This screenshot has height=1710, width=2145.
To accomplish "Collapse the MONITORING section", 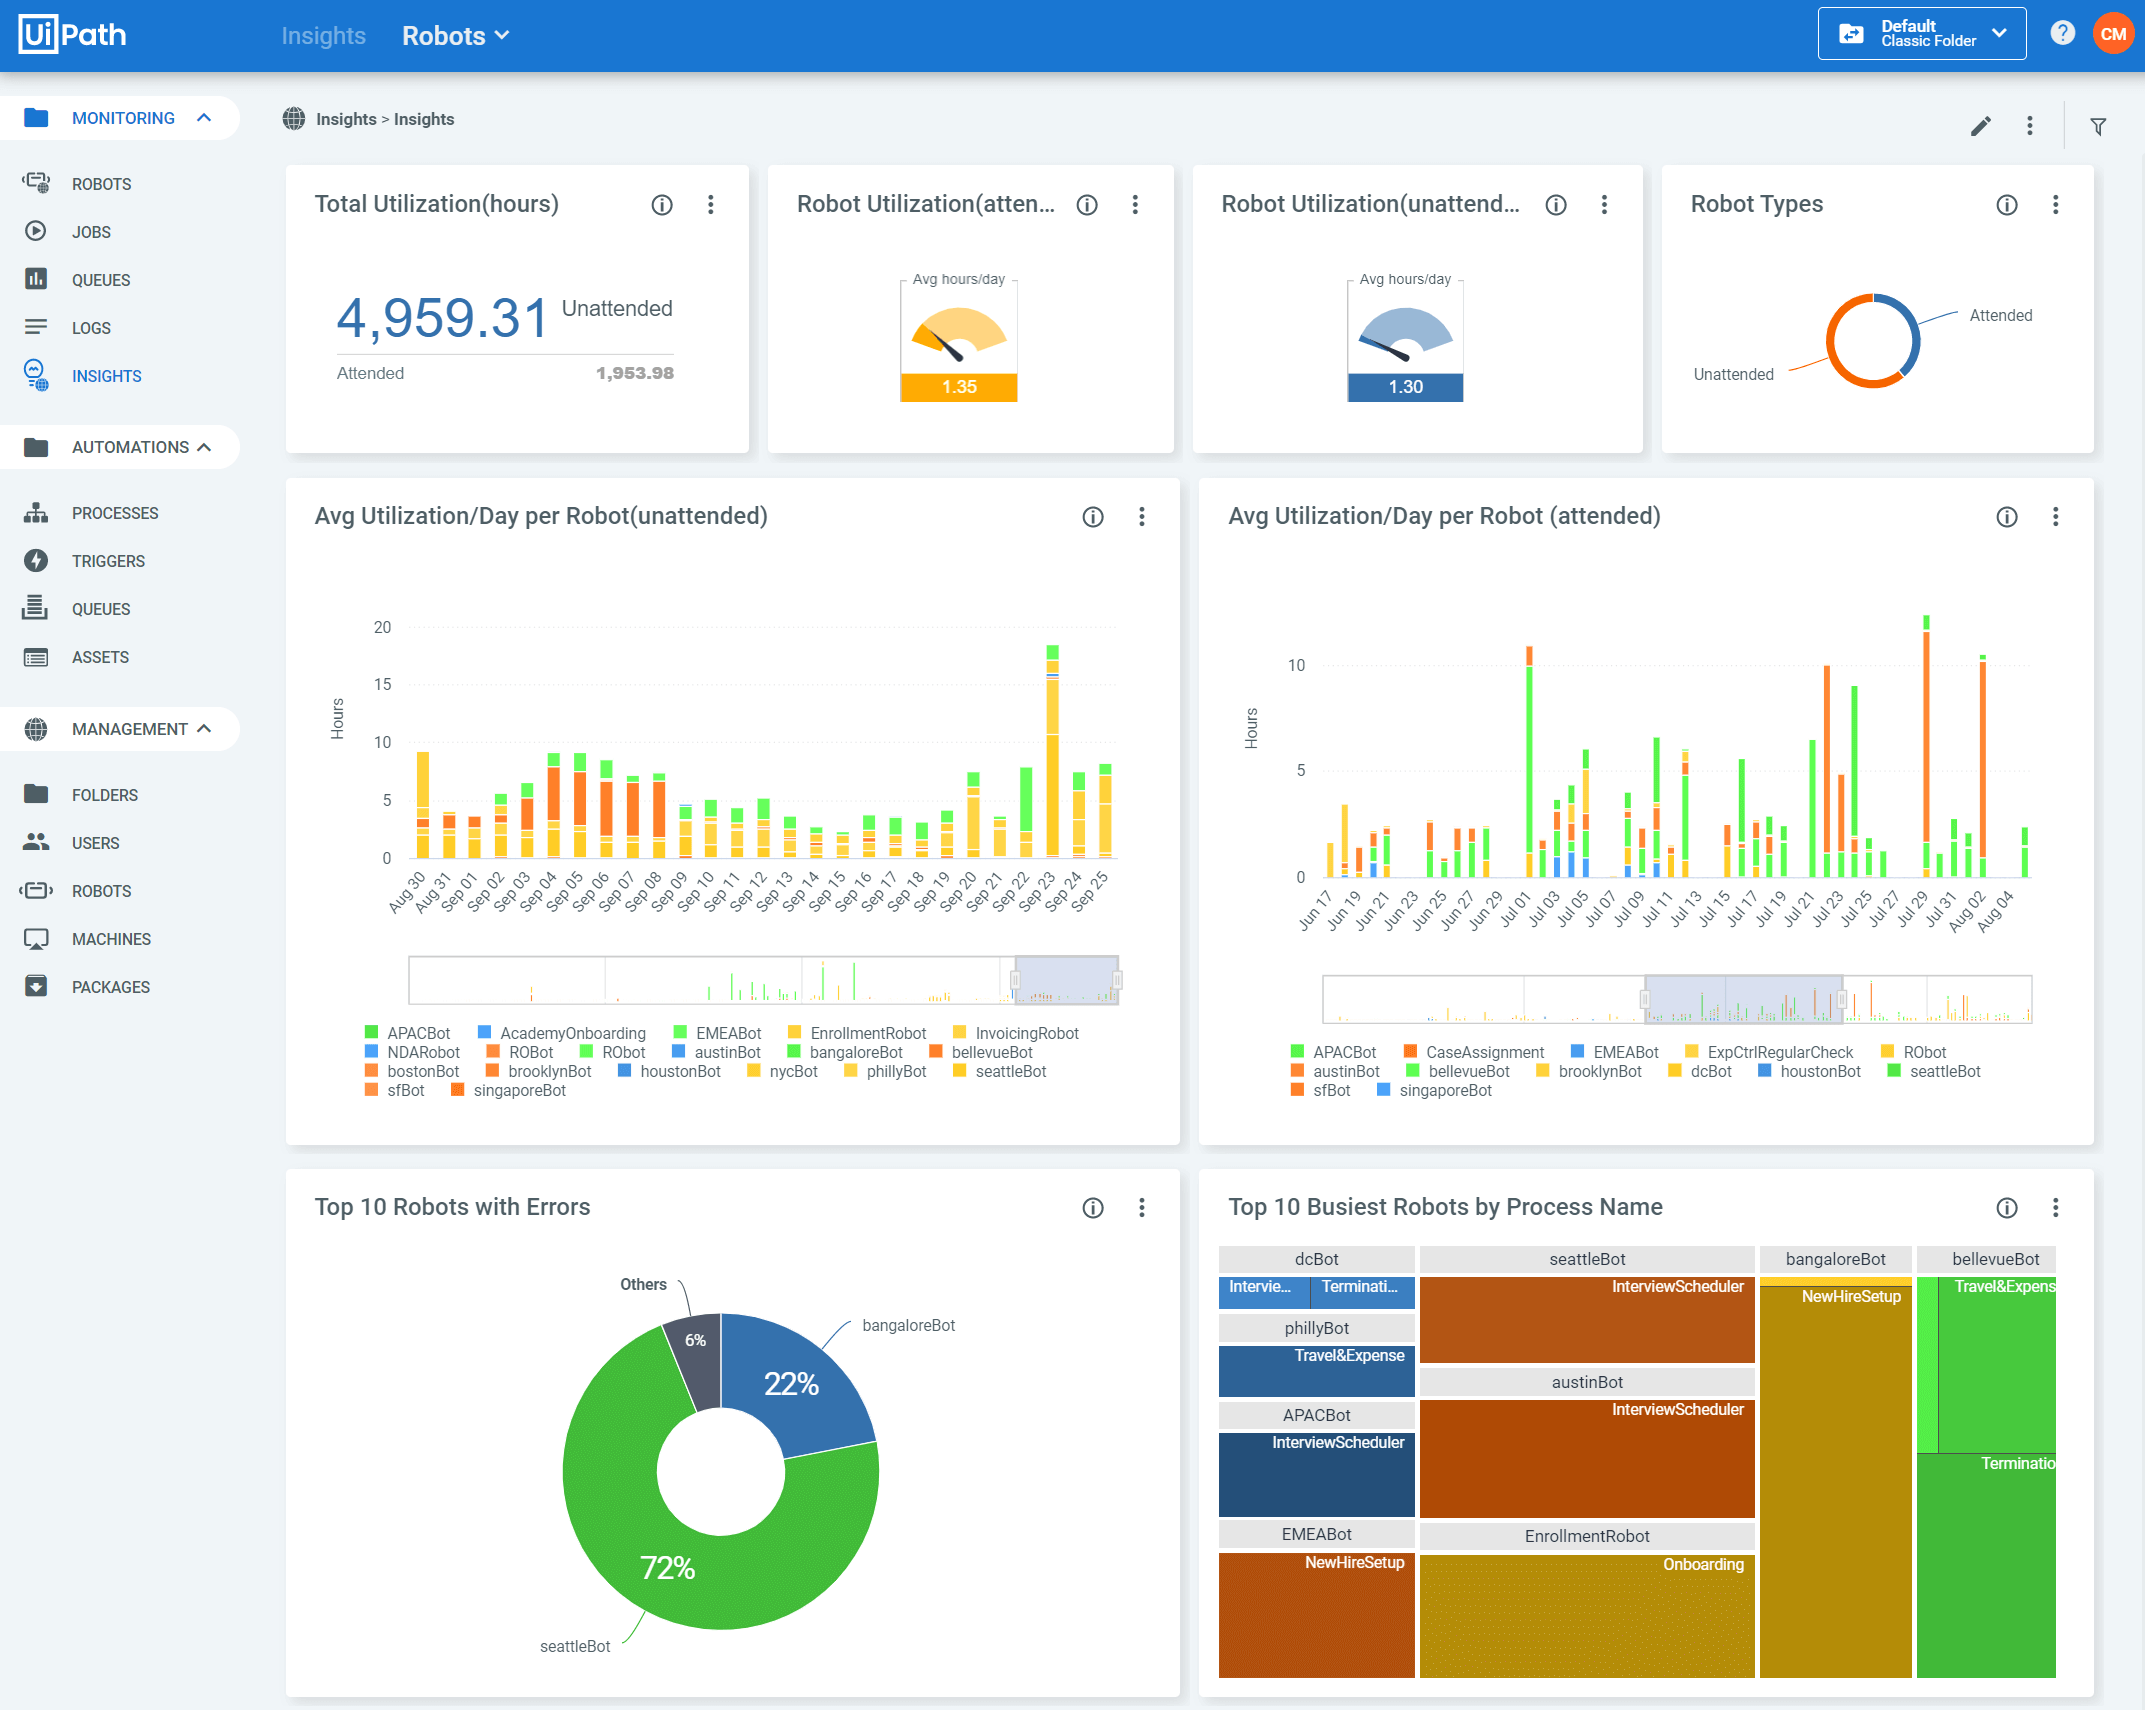I will 209,117.
